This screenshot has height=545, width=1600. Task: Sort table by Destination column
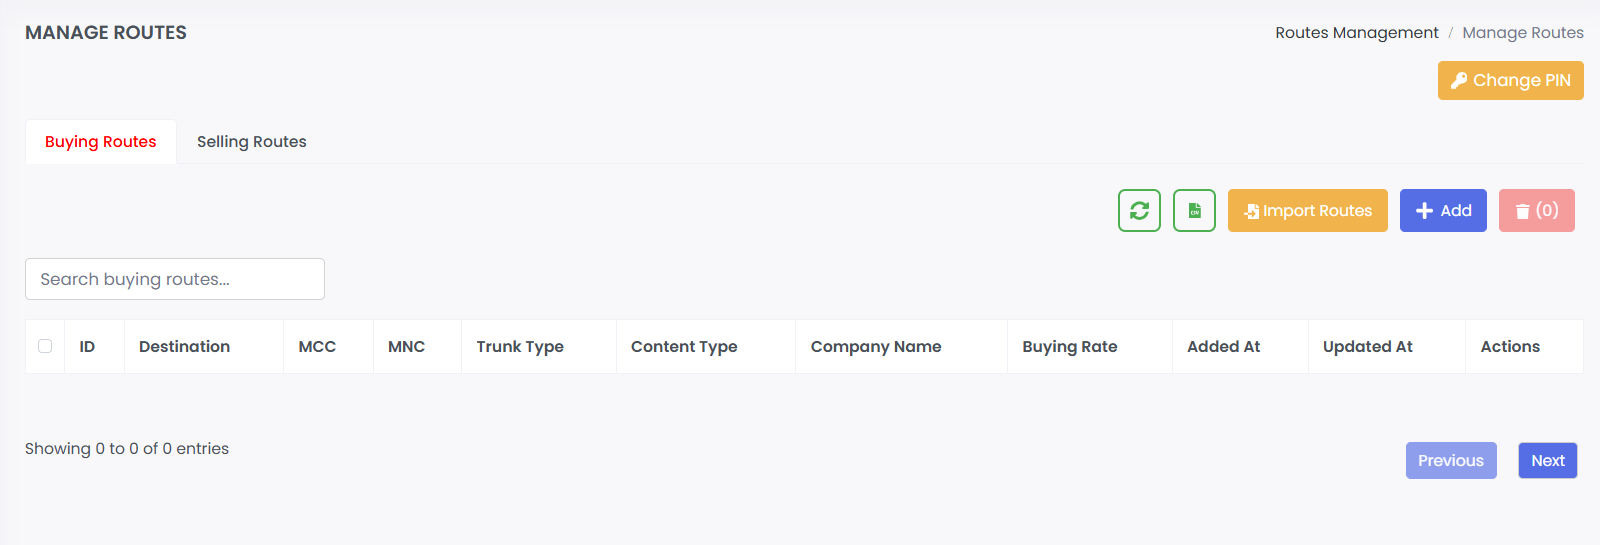pyautogui.click(x=185, y=347)
